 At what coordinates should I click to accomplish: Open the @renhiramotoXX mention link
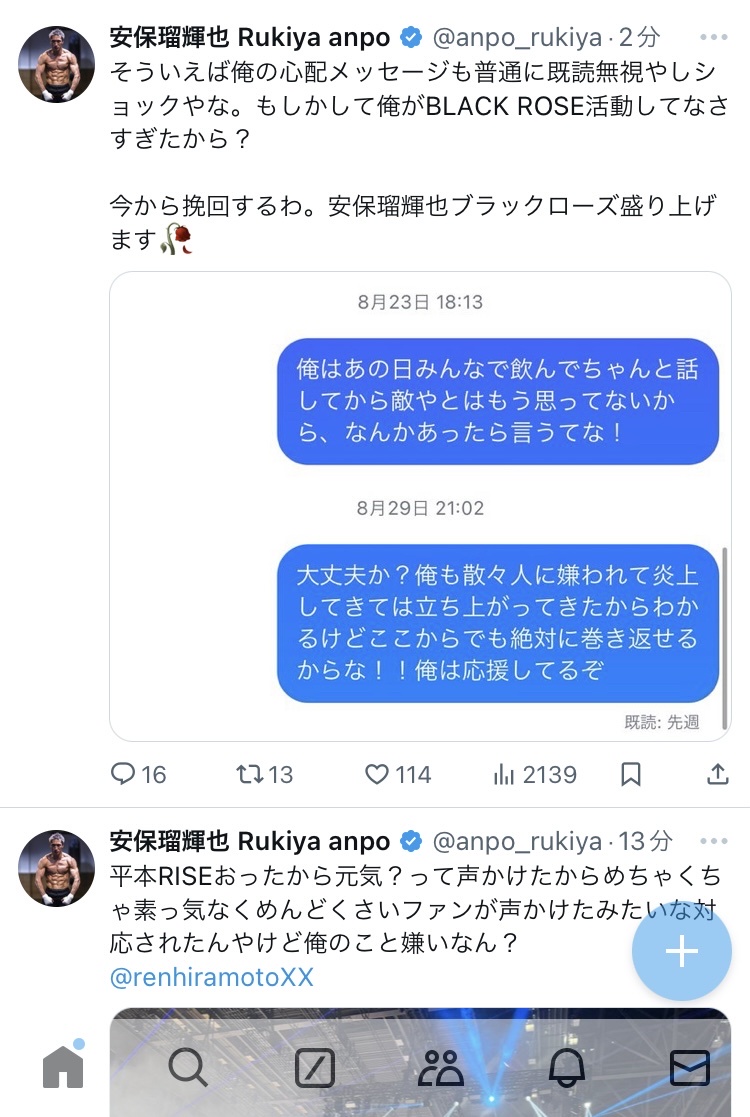point(211,977)
